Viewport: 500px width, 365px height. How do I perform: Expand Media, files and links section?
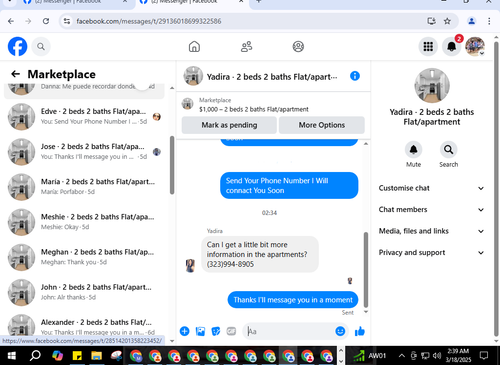(x=431, y=231)
